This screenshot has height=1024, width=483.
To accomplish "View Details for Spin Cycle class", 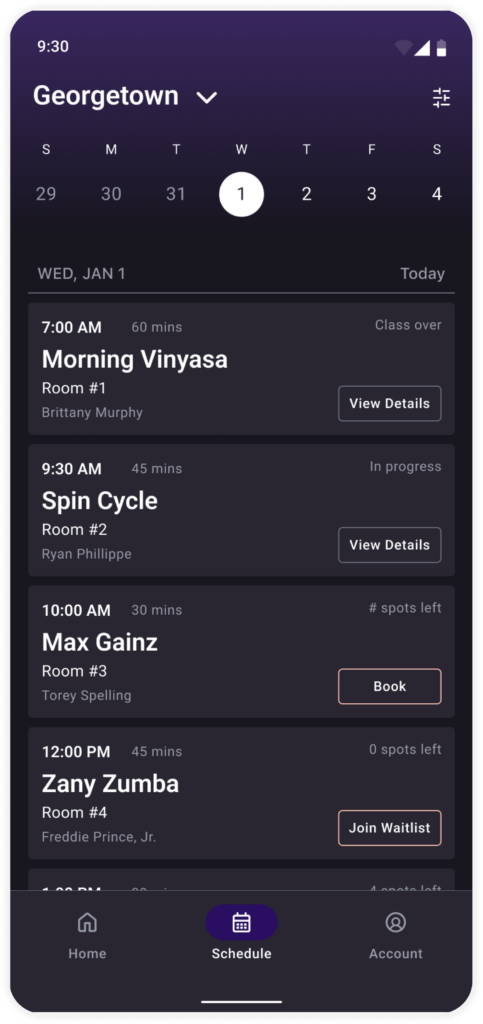I will [390, 545].
